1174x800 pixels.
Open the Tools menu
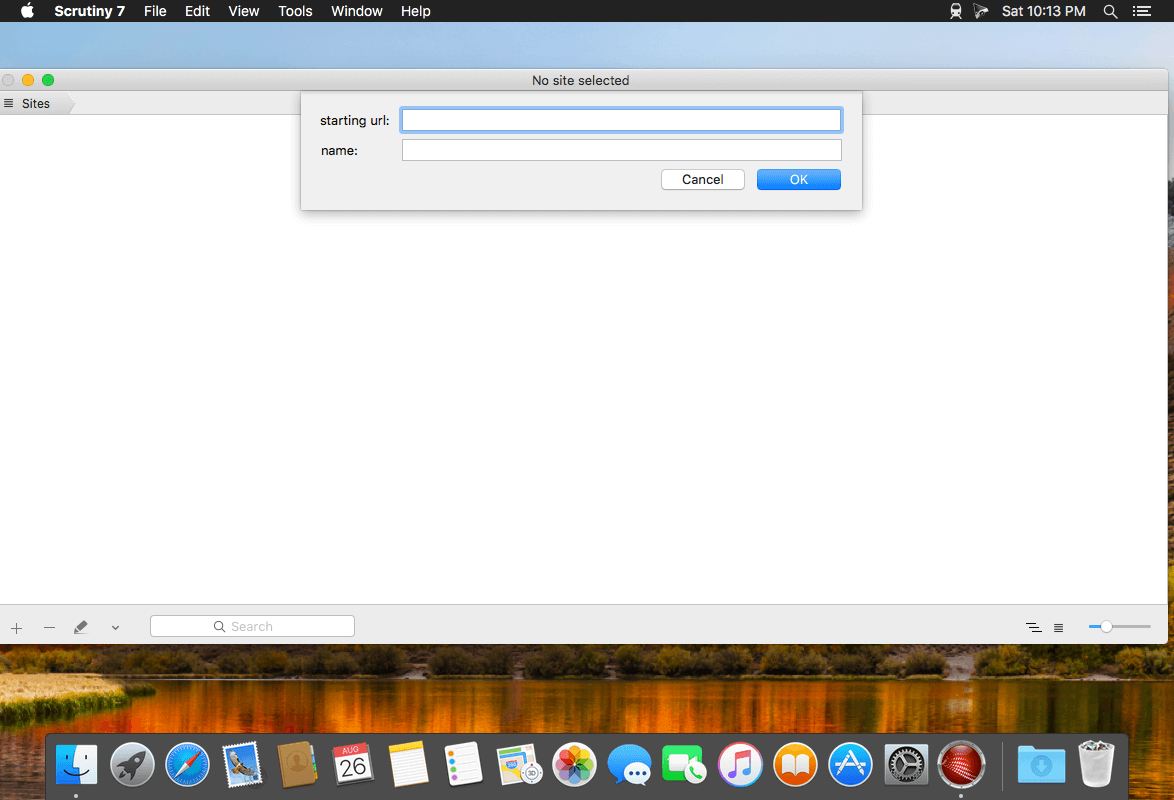pyautogui.click(x=295, y=11)
